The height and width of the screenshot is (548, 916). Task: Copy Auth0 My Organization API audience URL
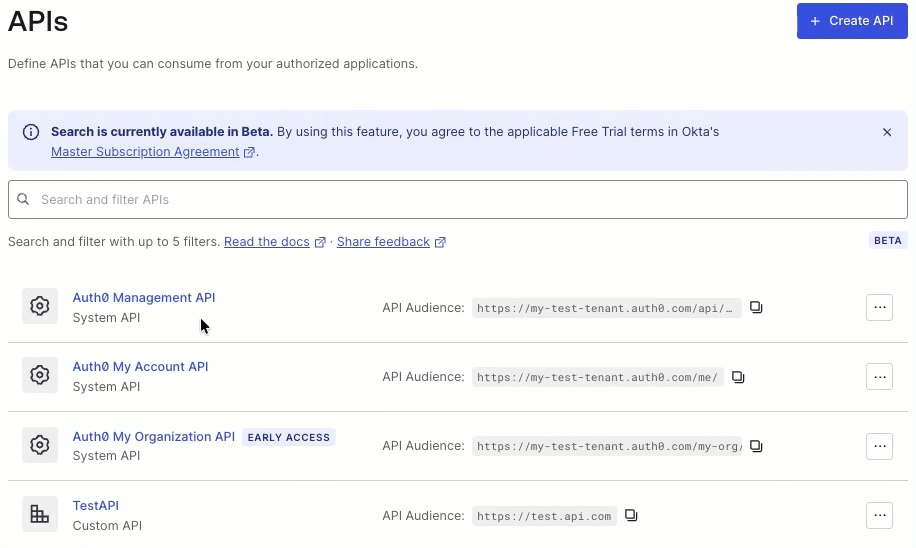(756, 446)
